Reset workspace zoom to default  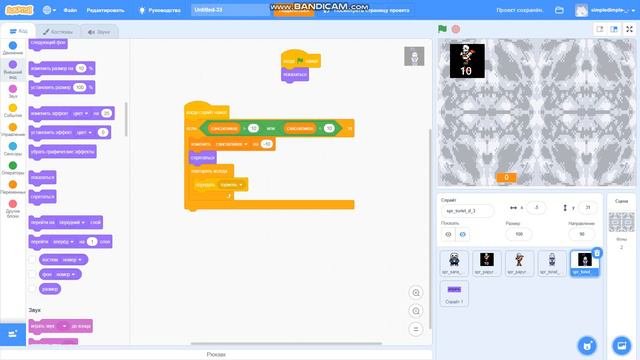[x=416, y=329]
